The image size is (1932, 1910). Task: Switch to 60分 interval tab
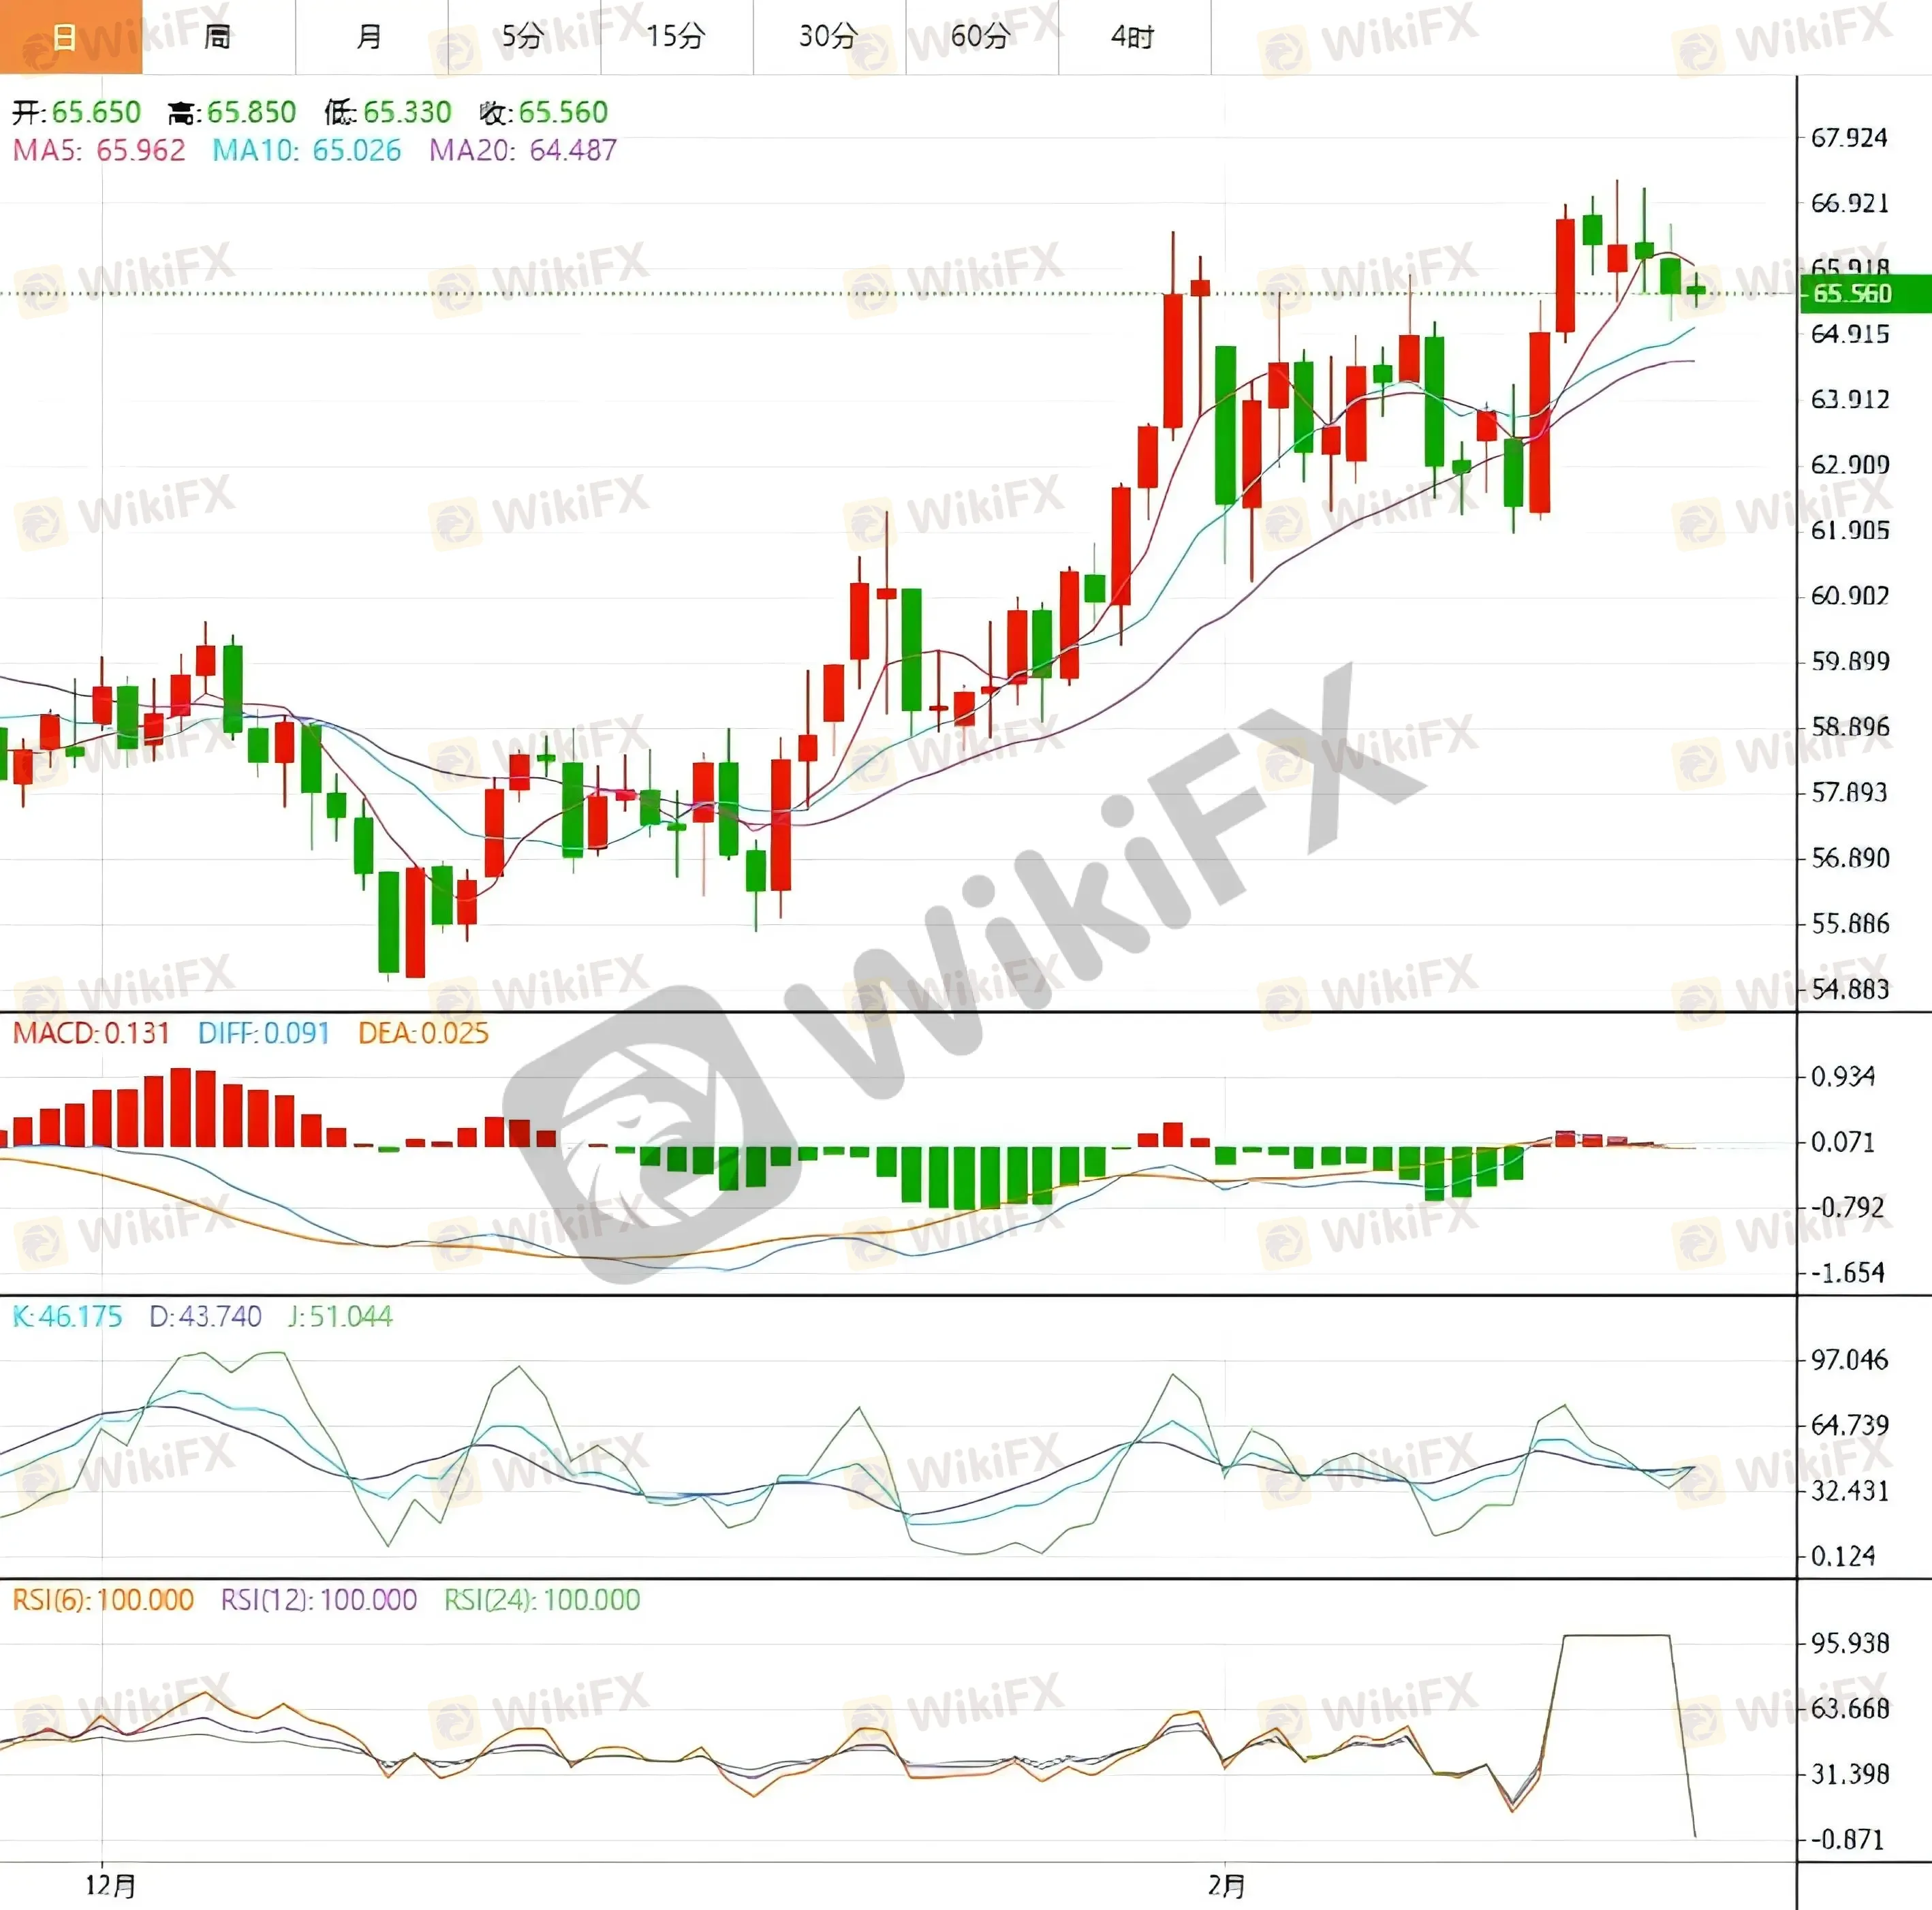981,37
